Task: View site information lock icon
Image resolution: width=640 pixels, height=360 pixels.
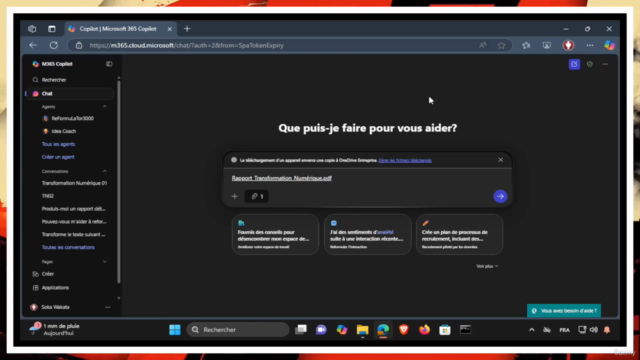Action: pyautogui.click(x=79, y=45)
